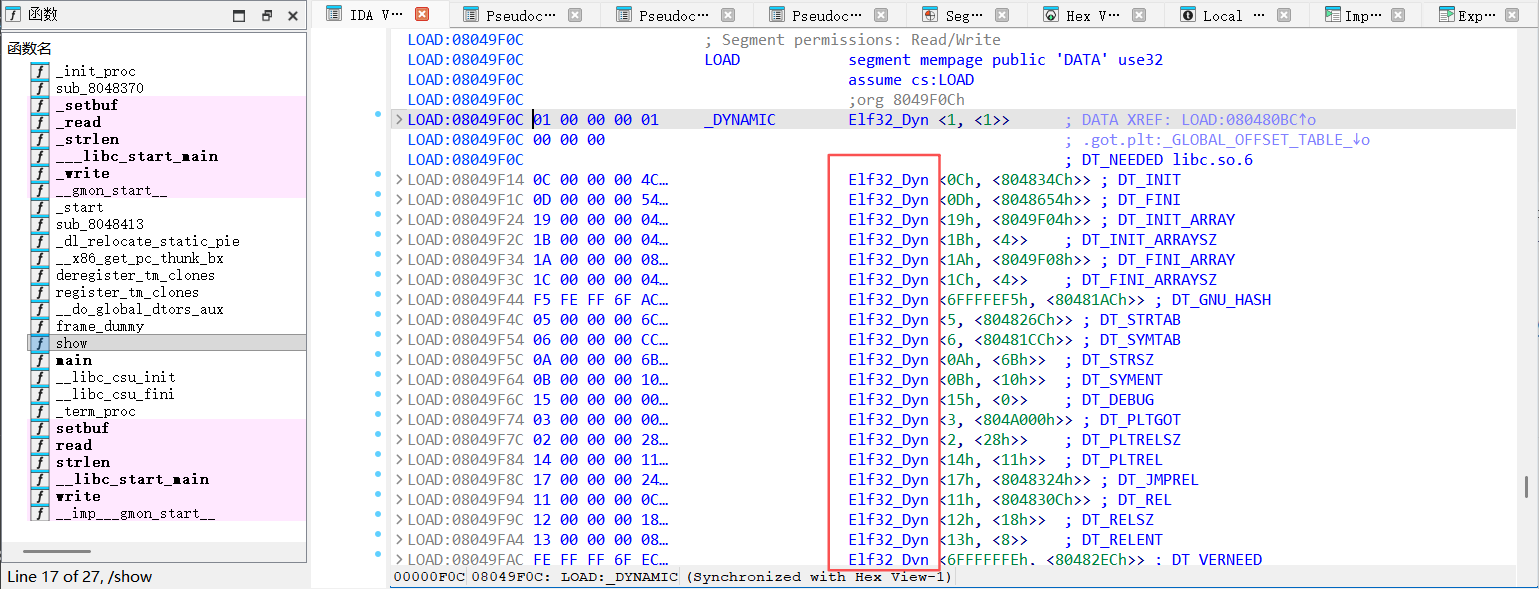Select _dl_relocate_static_pie function
1539x589 pixels.
(x=166, y=241)
